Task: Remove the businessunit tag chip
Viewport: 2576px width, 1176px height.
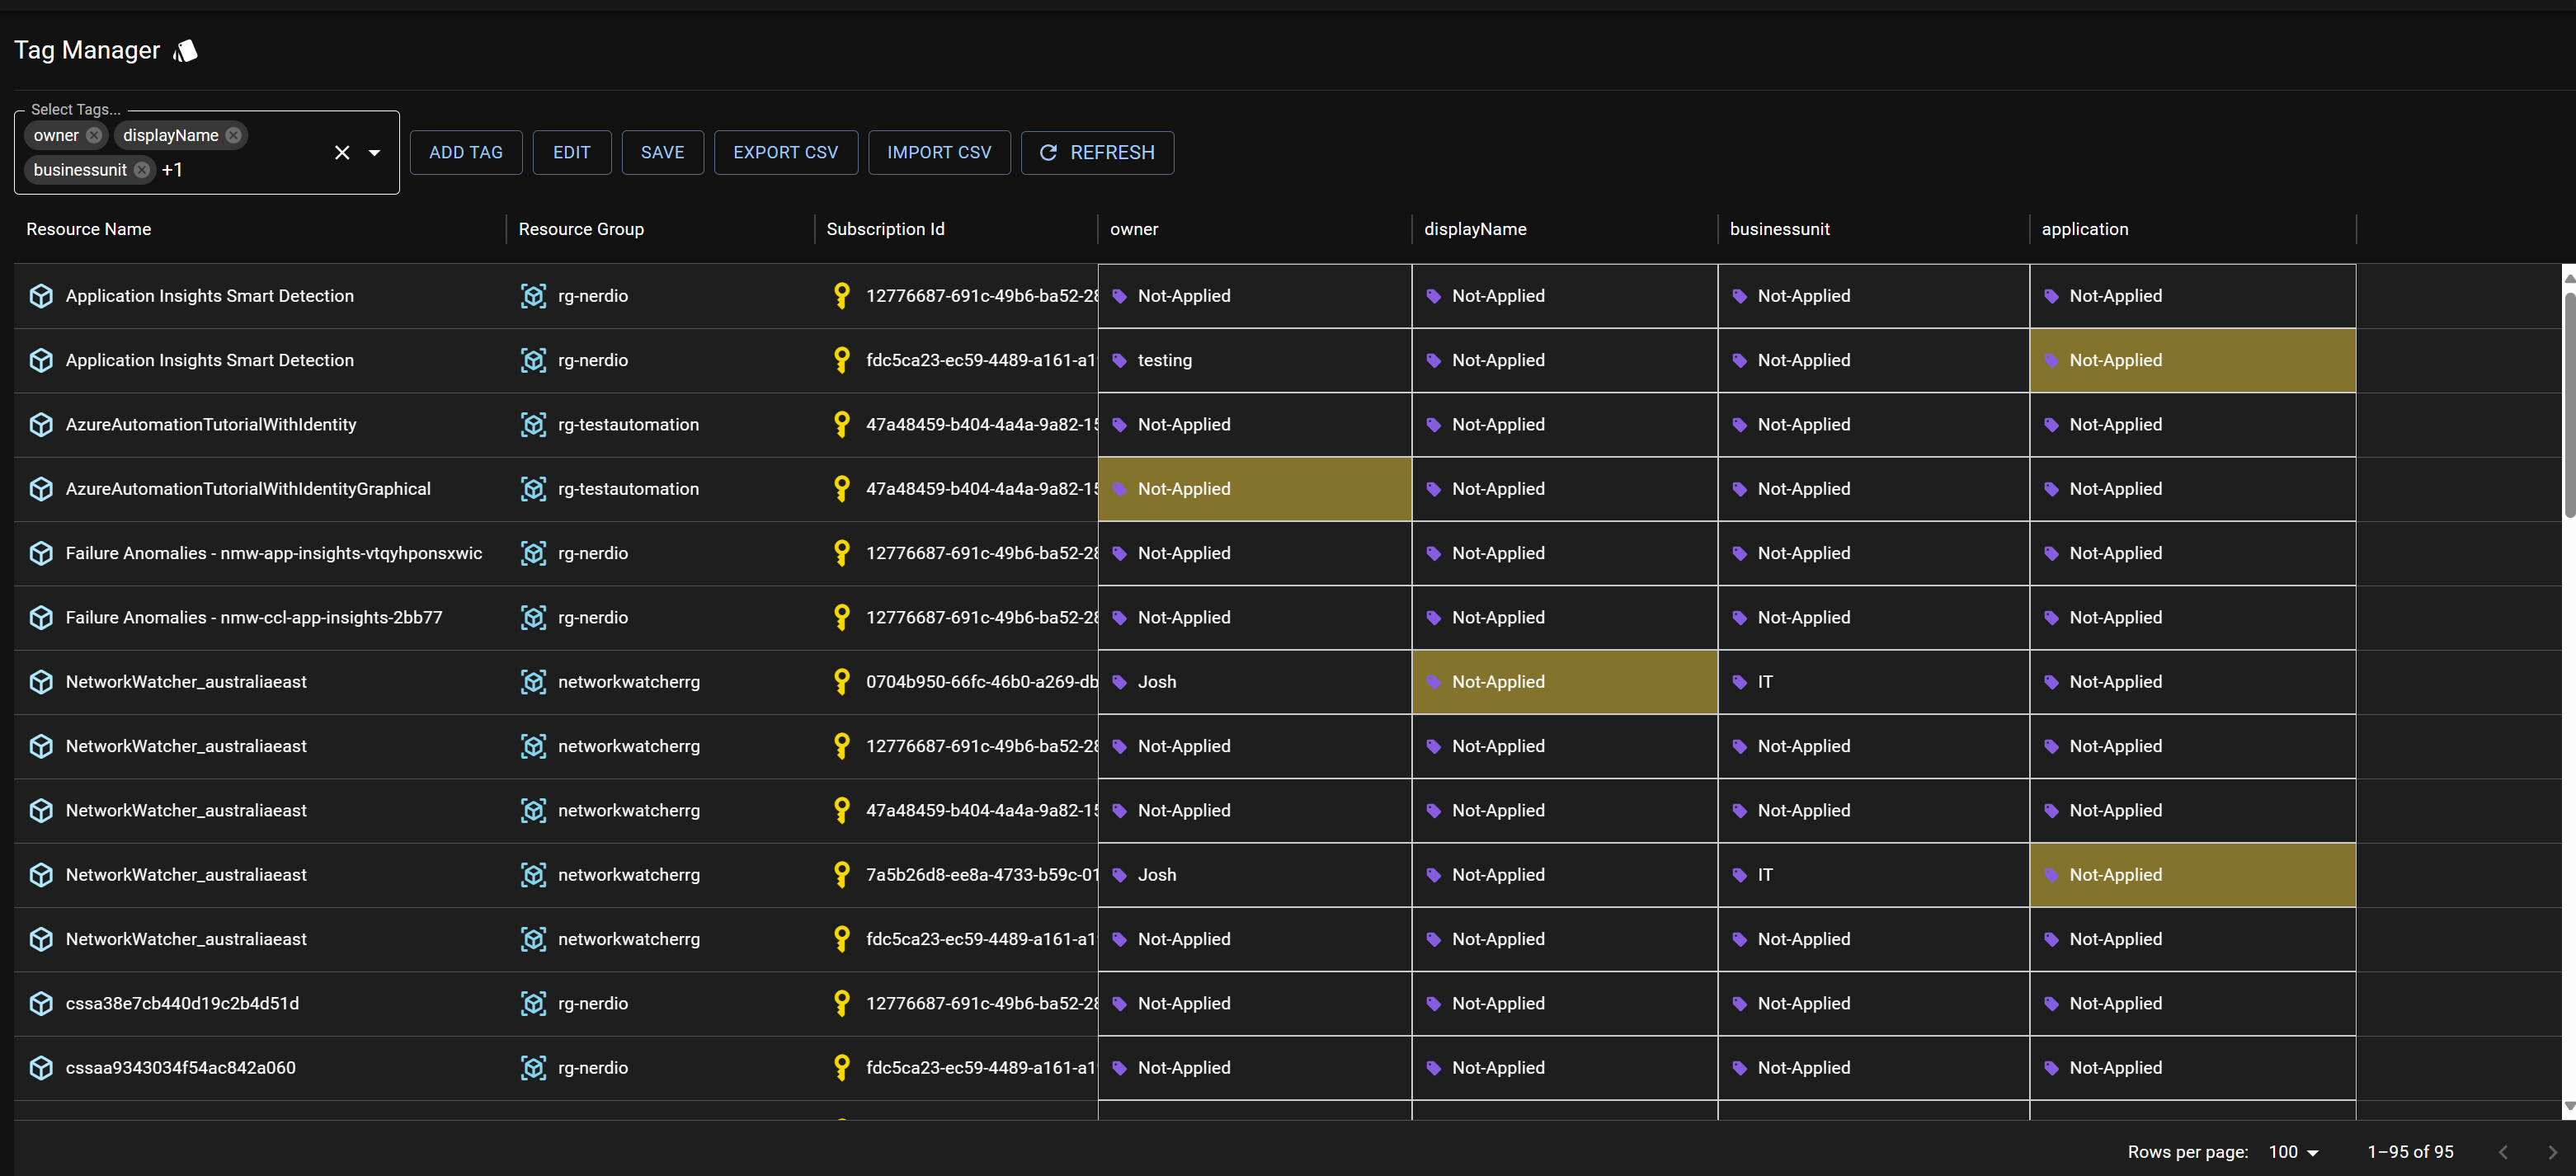Action: [x=142, y=170]
